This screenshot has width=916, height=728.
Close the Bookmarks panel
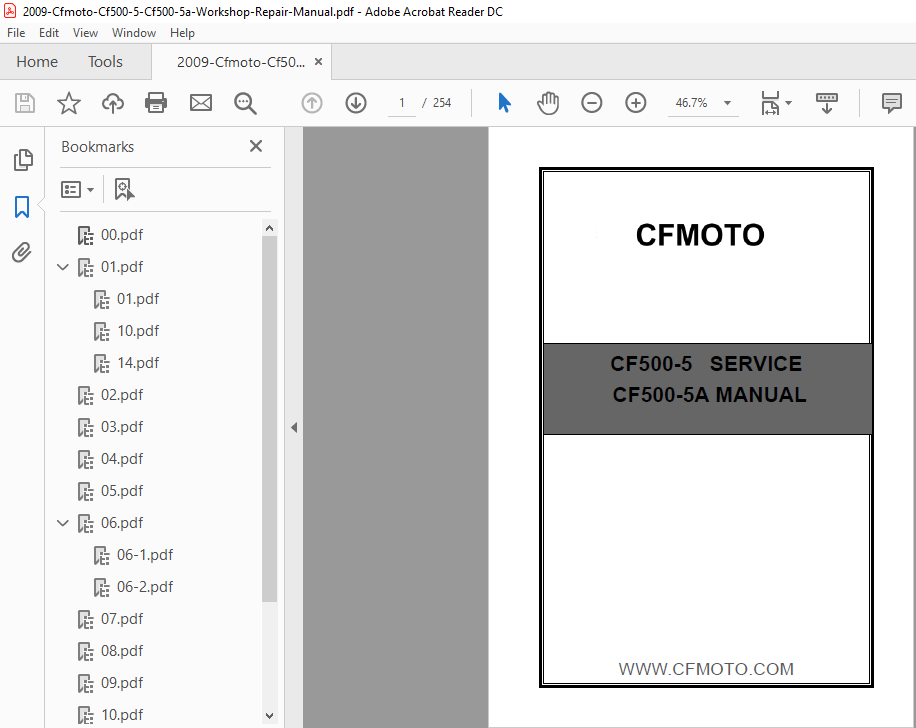tap(256, 146)
